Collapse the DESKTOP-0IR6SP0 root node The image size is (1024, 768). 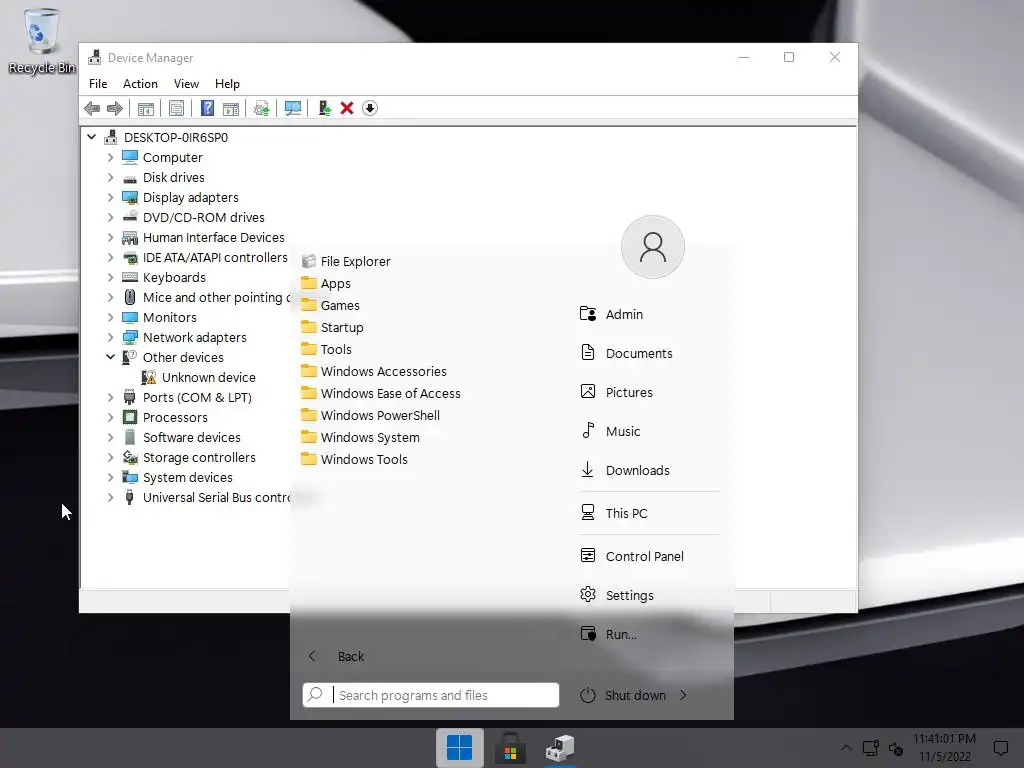91,137
